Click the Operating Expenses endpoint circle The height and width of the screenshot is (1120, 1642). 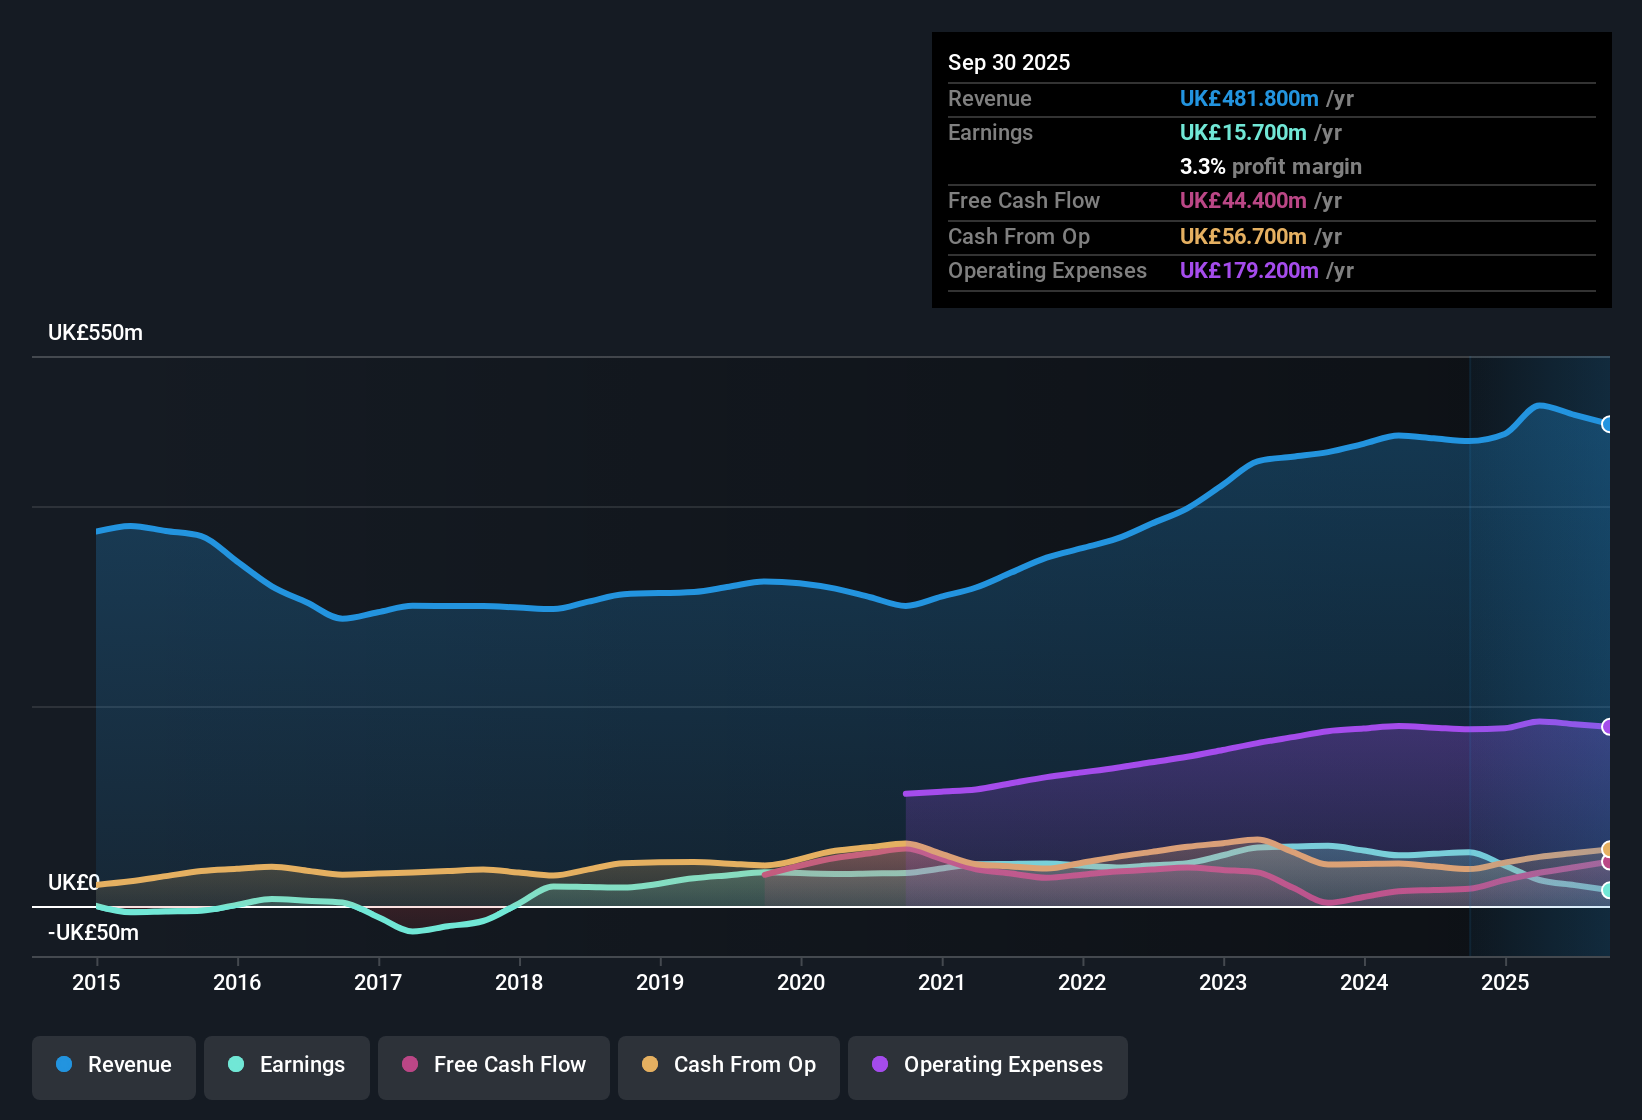click(x=1608, y=726)
